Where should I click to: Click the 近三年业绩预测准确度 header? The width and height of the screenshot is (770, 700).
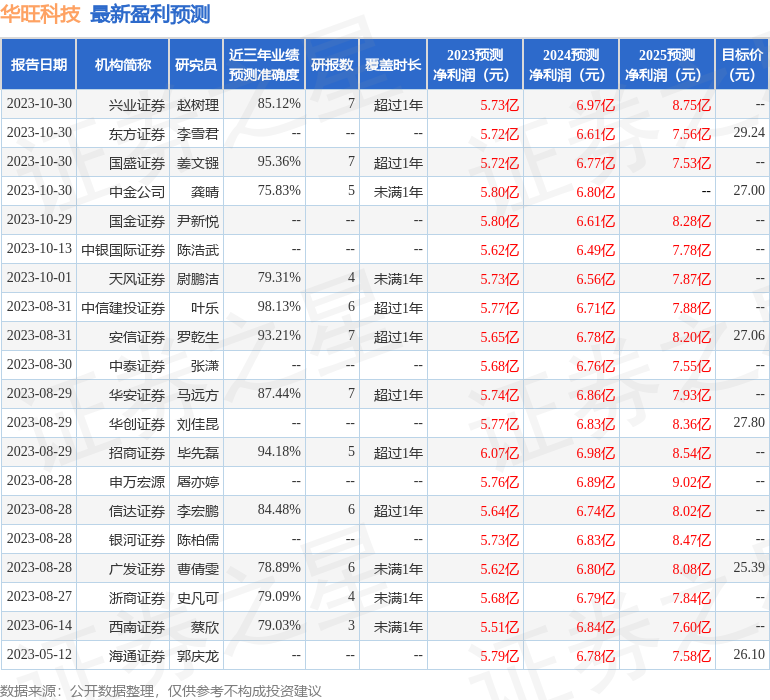(264, 64)
